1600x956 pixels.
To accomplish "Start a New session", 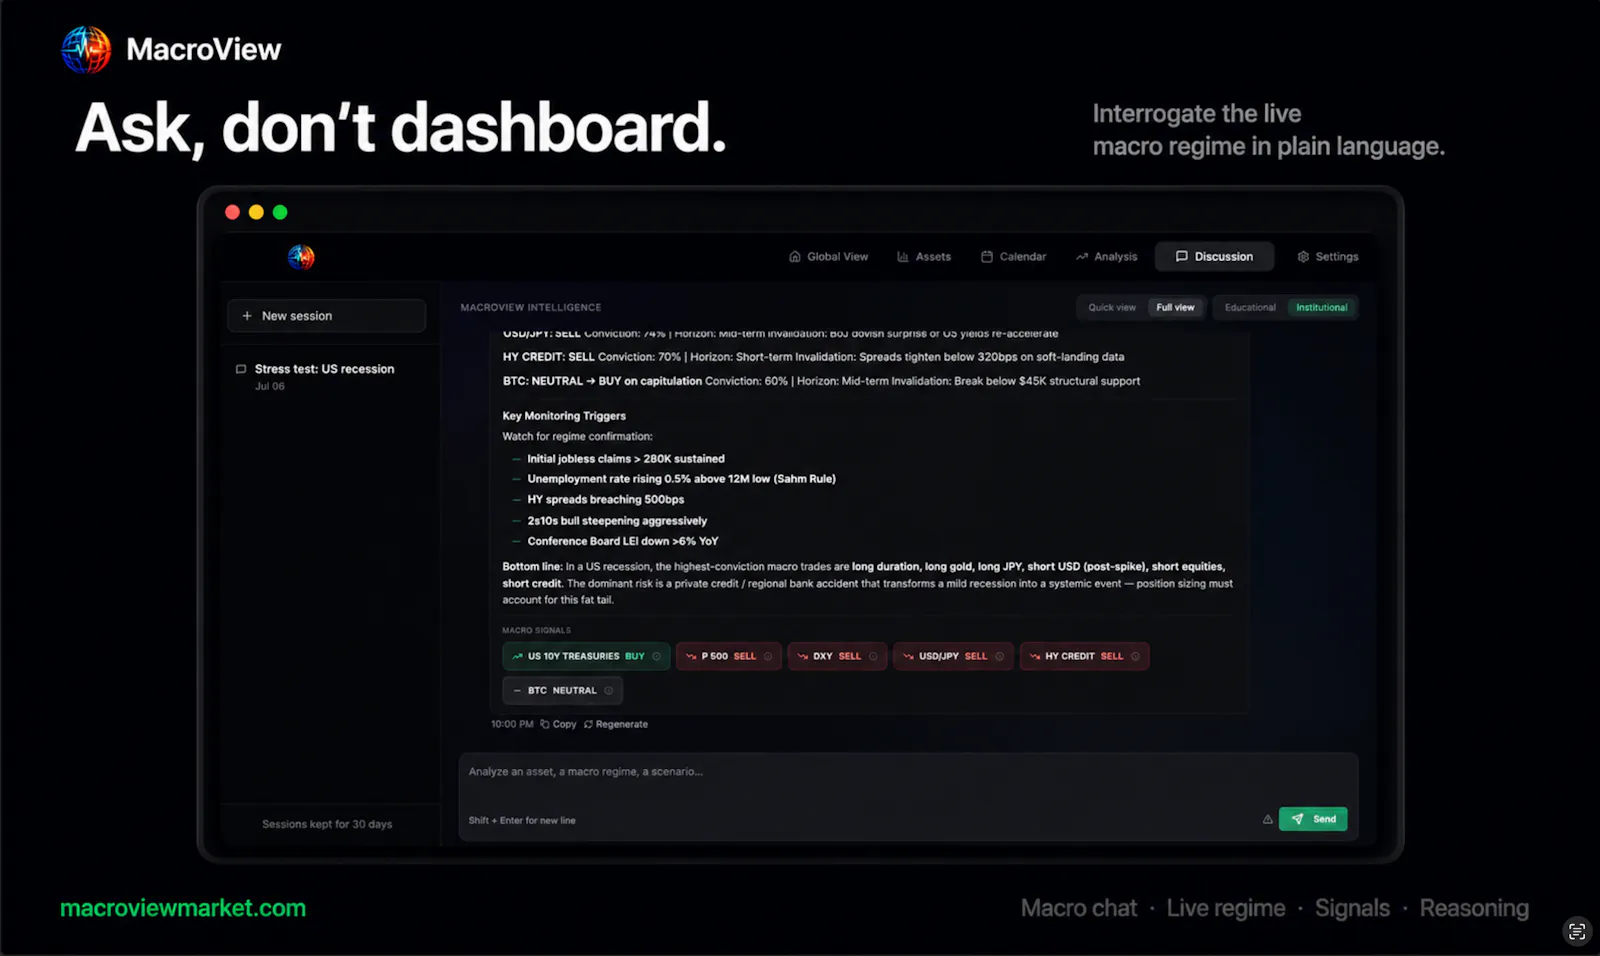I will 326,316.
